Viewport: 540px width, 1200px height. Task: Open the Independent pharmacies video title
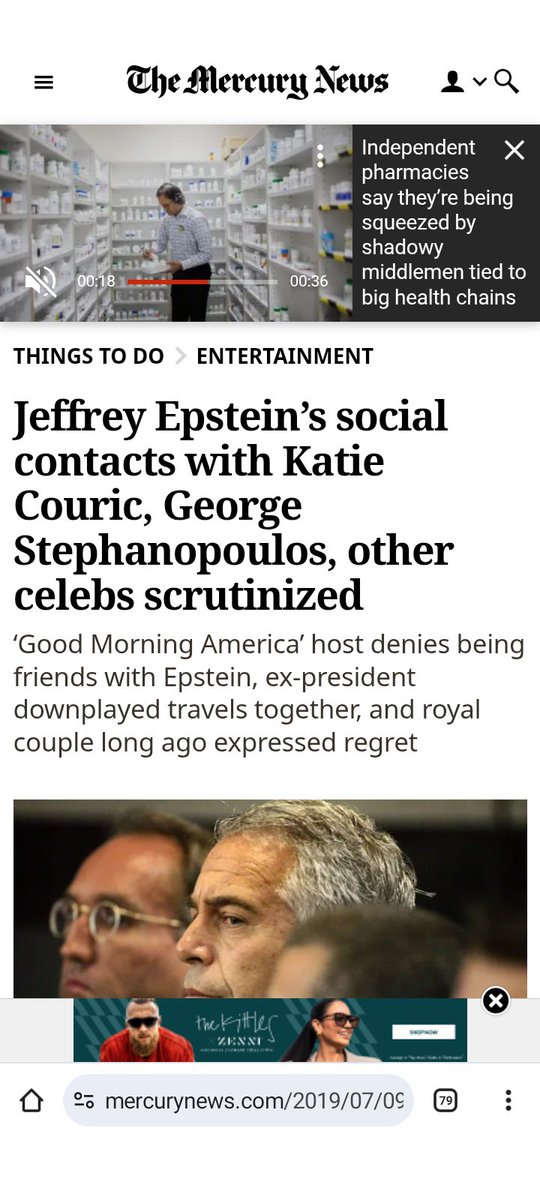[444, 222]
